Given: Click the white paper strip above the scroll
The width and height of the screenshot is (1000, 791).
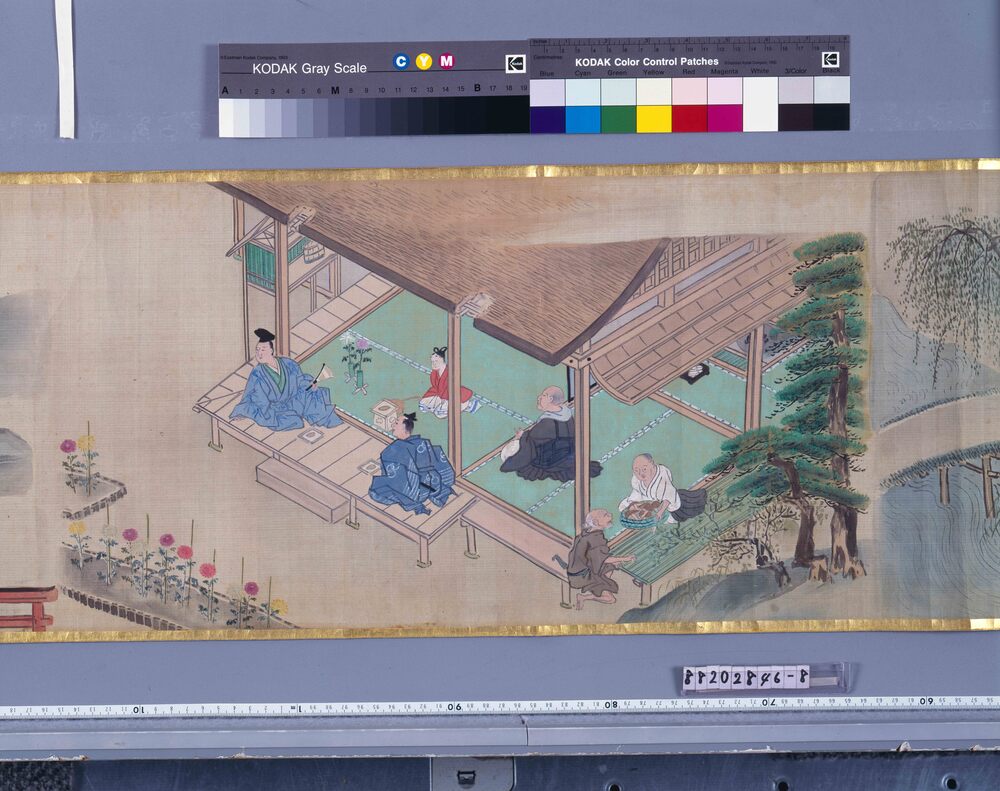Looking at the screenshot, I should [x=64, y=68].
